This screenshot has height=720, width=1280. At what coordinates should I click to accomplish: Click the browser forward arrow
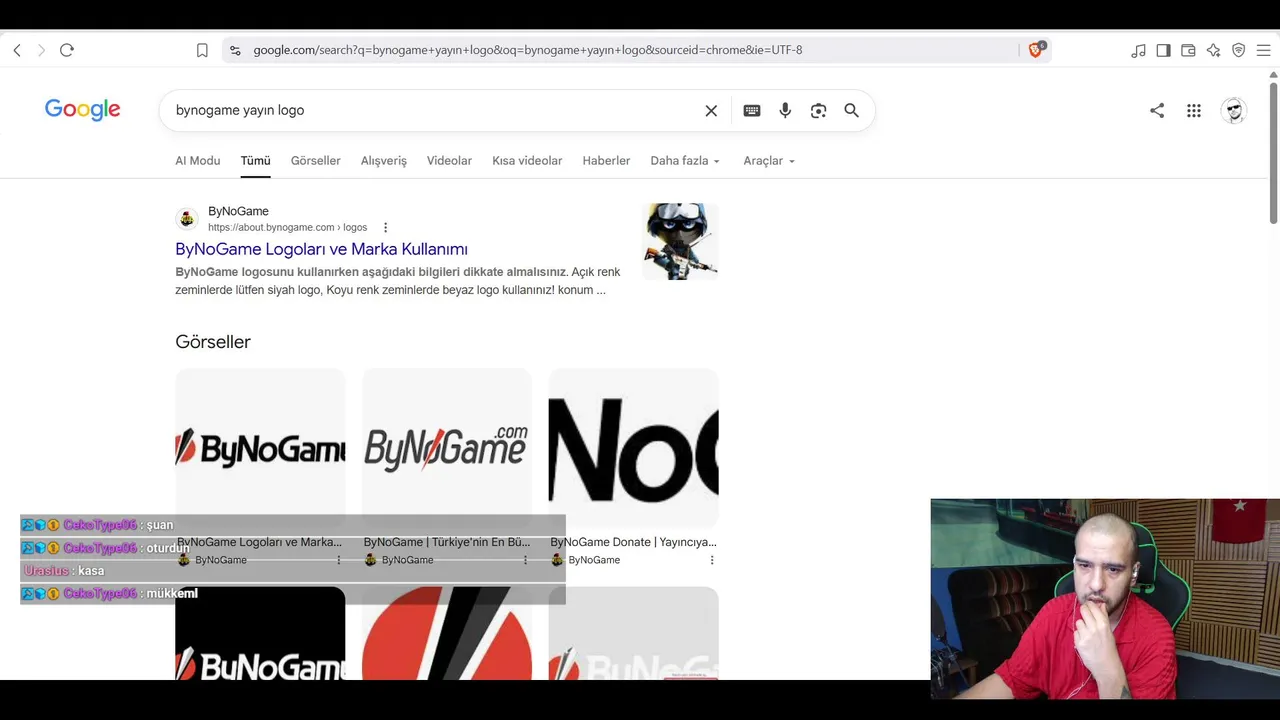coord(41,50)
